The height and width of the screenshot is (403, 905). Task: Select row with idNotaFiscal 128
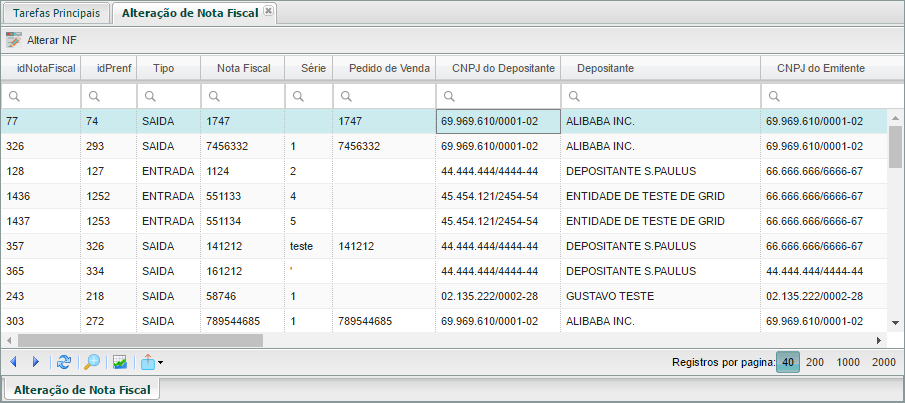444,171
